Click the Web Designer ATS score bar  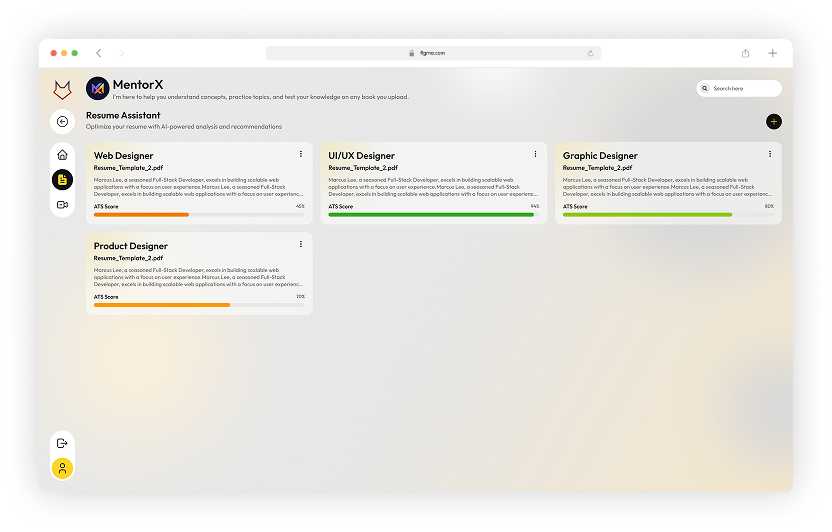(x=199, y=214)
